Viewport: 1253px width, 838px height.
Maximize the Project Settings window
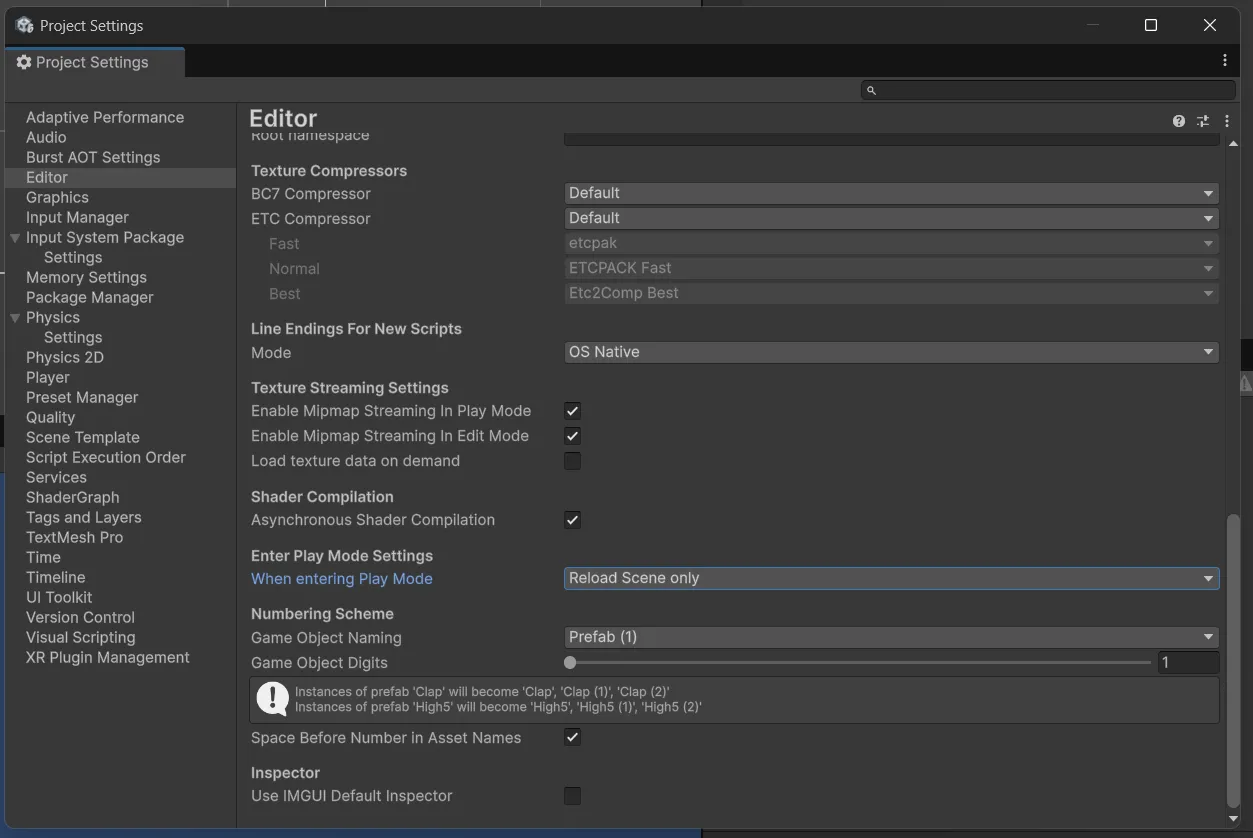(x=1151, y=25)
